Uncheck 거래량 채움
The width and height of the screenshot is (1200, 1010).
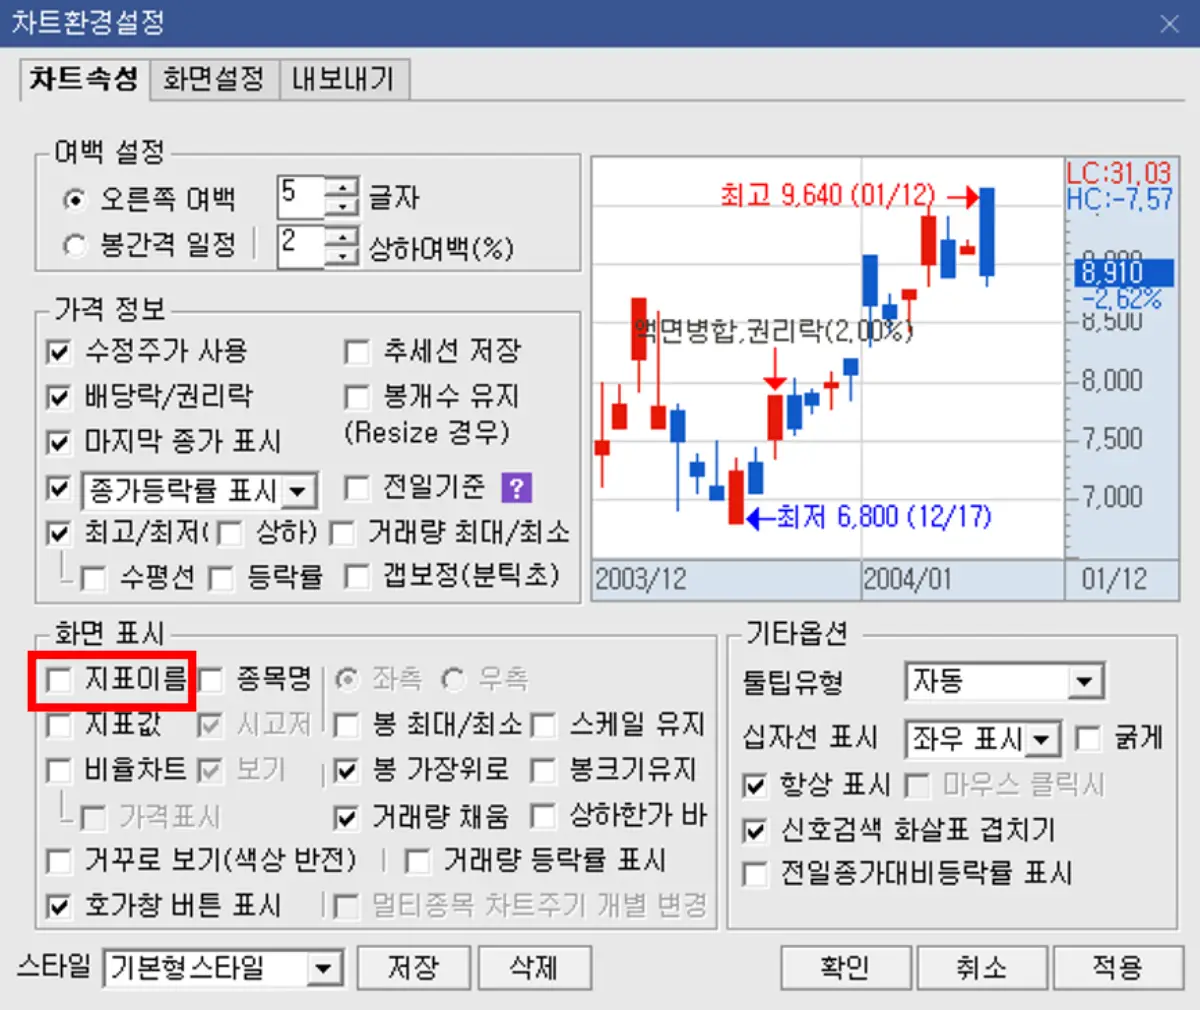tap(345, 817)
